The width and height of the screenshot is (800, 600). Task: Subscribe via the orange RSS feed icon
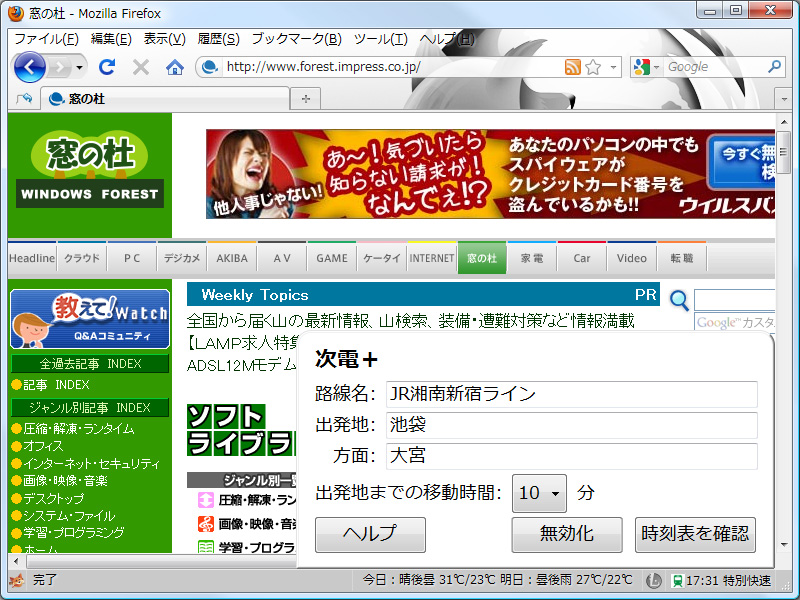(572, 67)
